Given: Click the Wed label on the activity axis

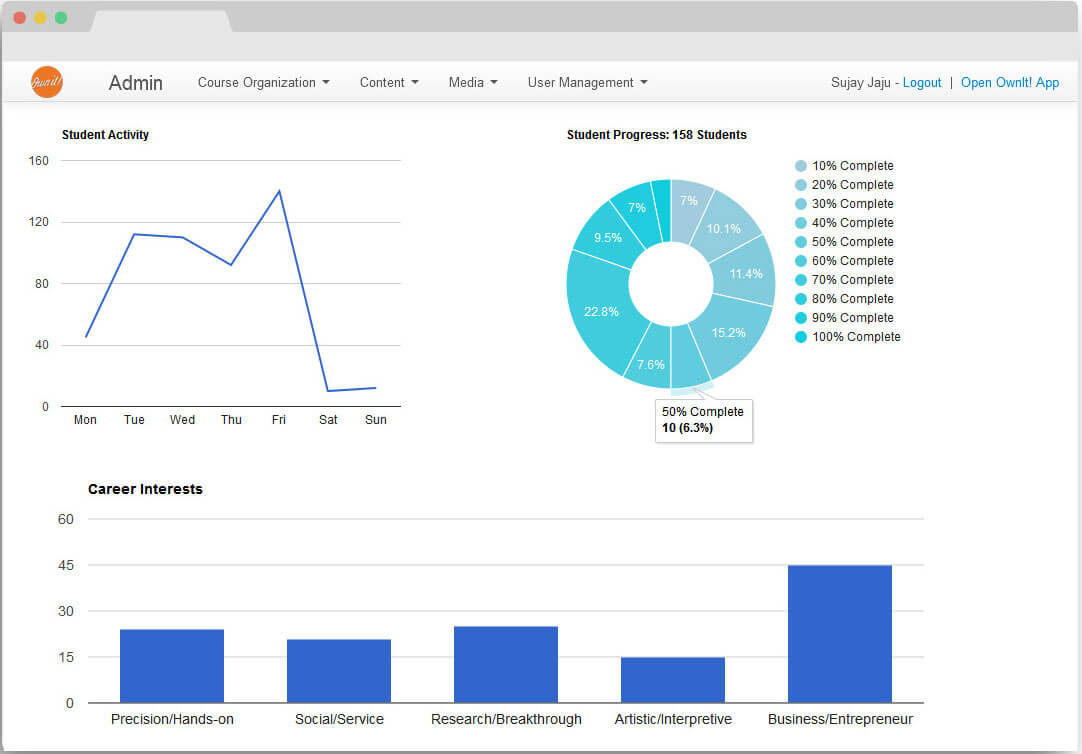Looking at the screenshot, I should point(182,419).
